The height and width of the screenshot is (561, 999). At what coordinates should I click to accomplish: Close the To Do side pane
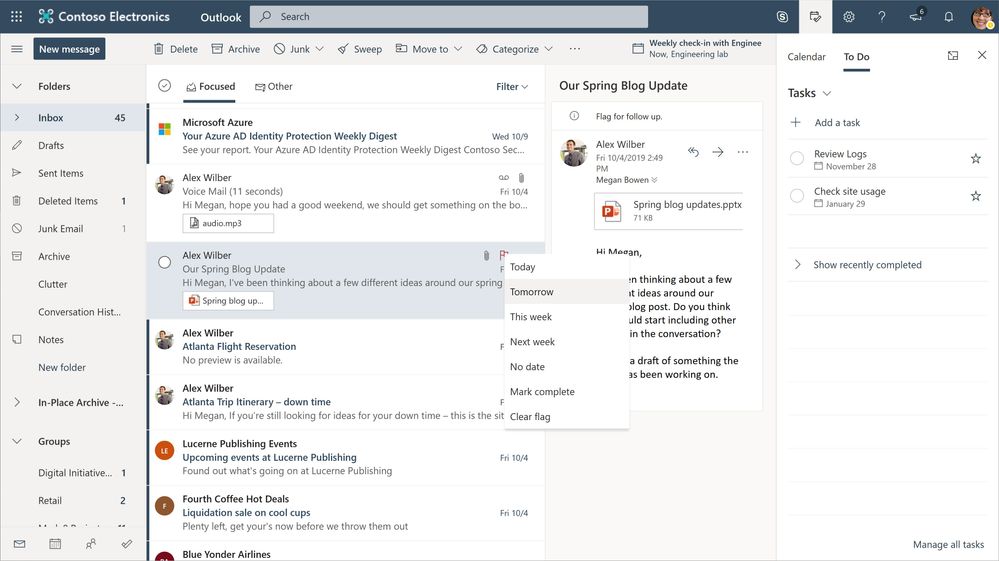982,55
